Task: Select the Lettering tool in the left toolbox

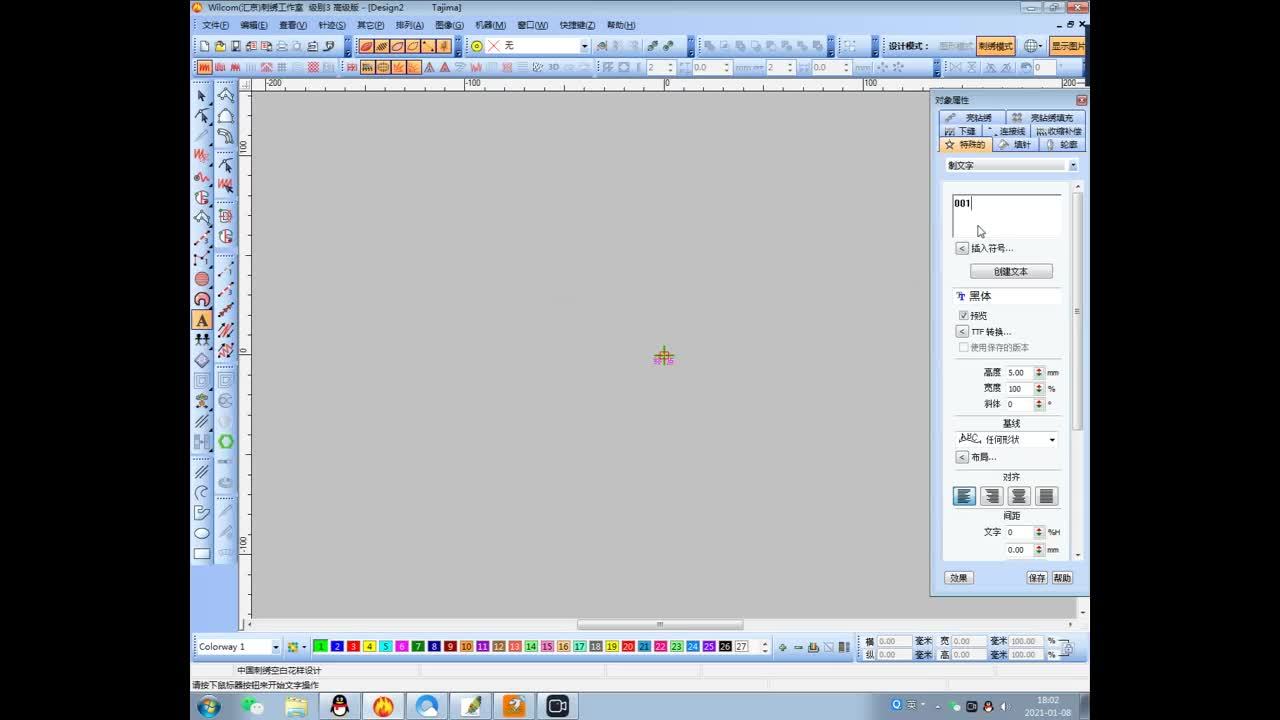Action: 202,320
